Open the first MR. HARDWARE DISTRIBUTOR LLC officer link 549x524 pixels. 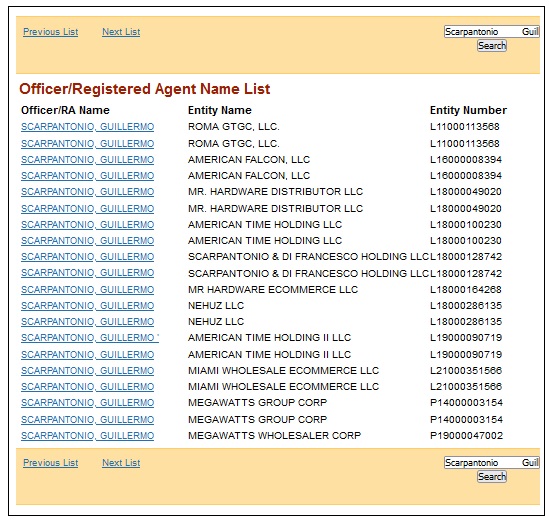click(x=88, y=192)
